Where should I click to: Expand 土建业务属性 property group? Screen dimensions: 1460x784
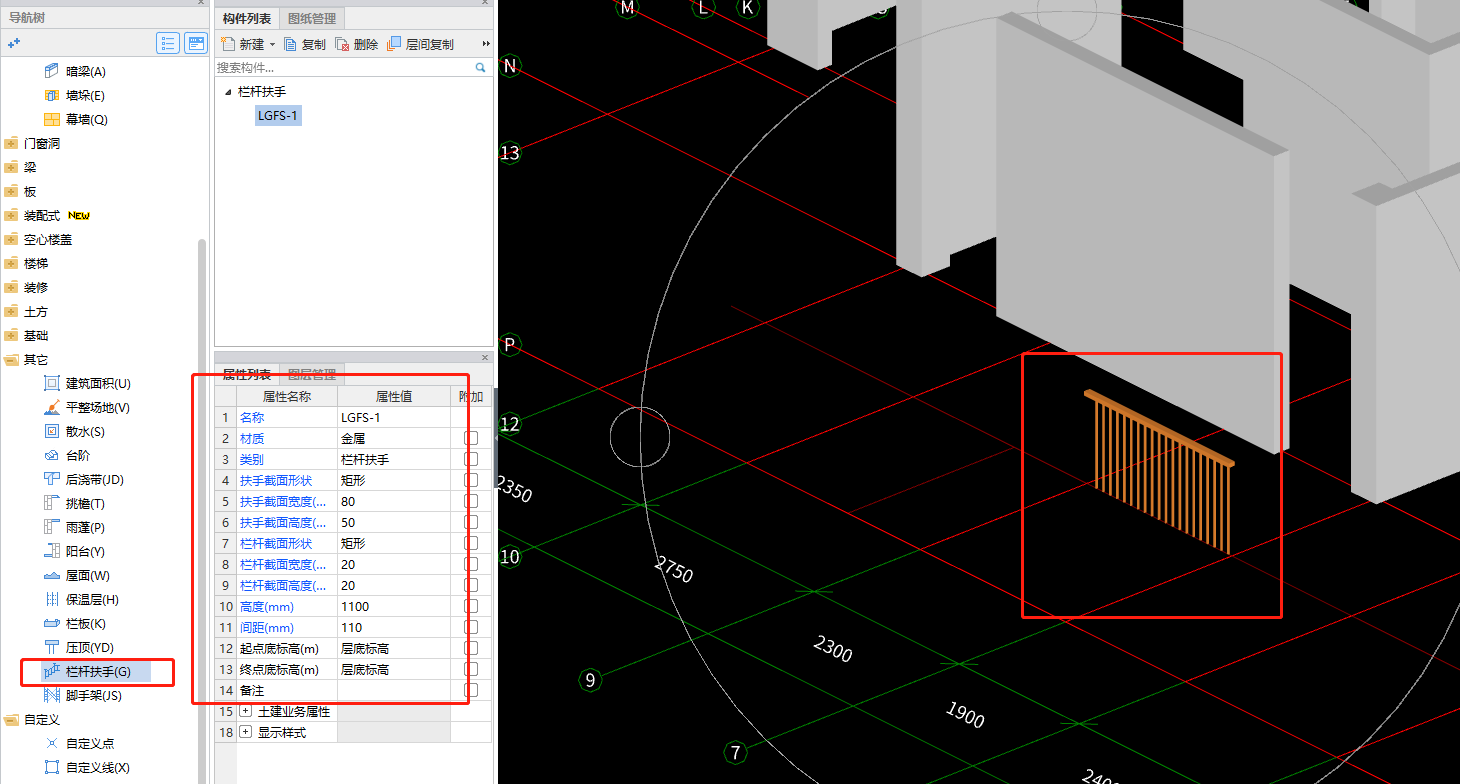[x=246, y=711]
